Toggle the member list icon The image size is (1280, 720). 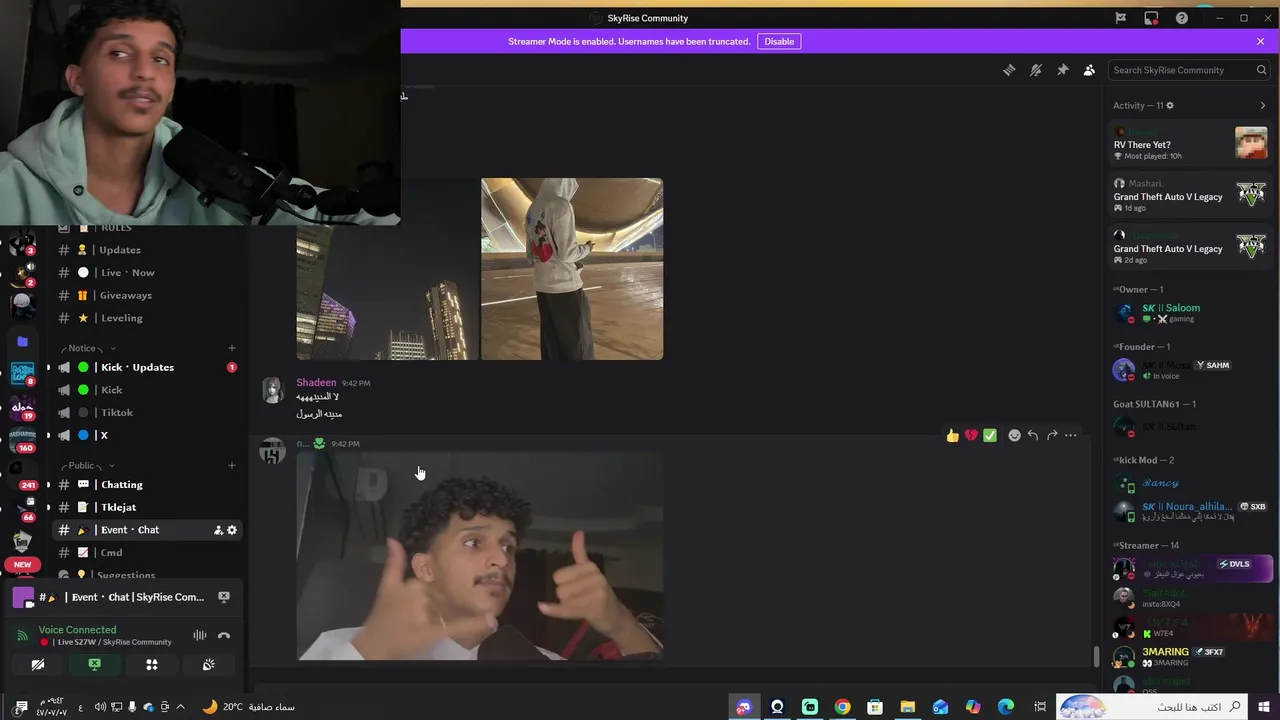(1089, 70)
